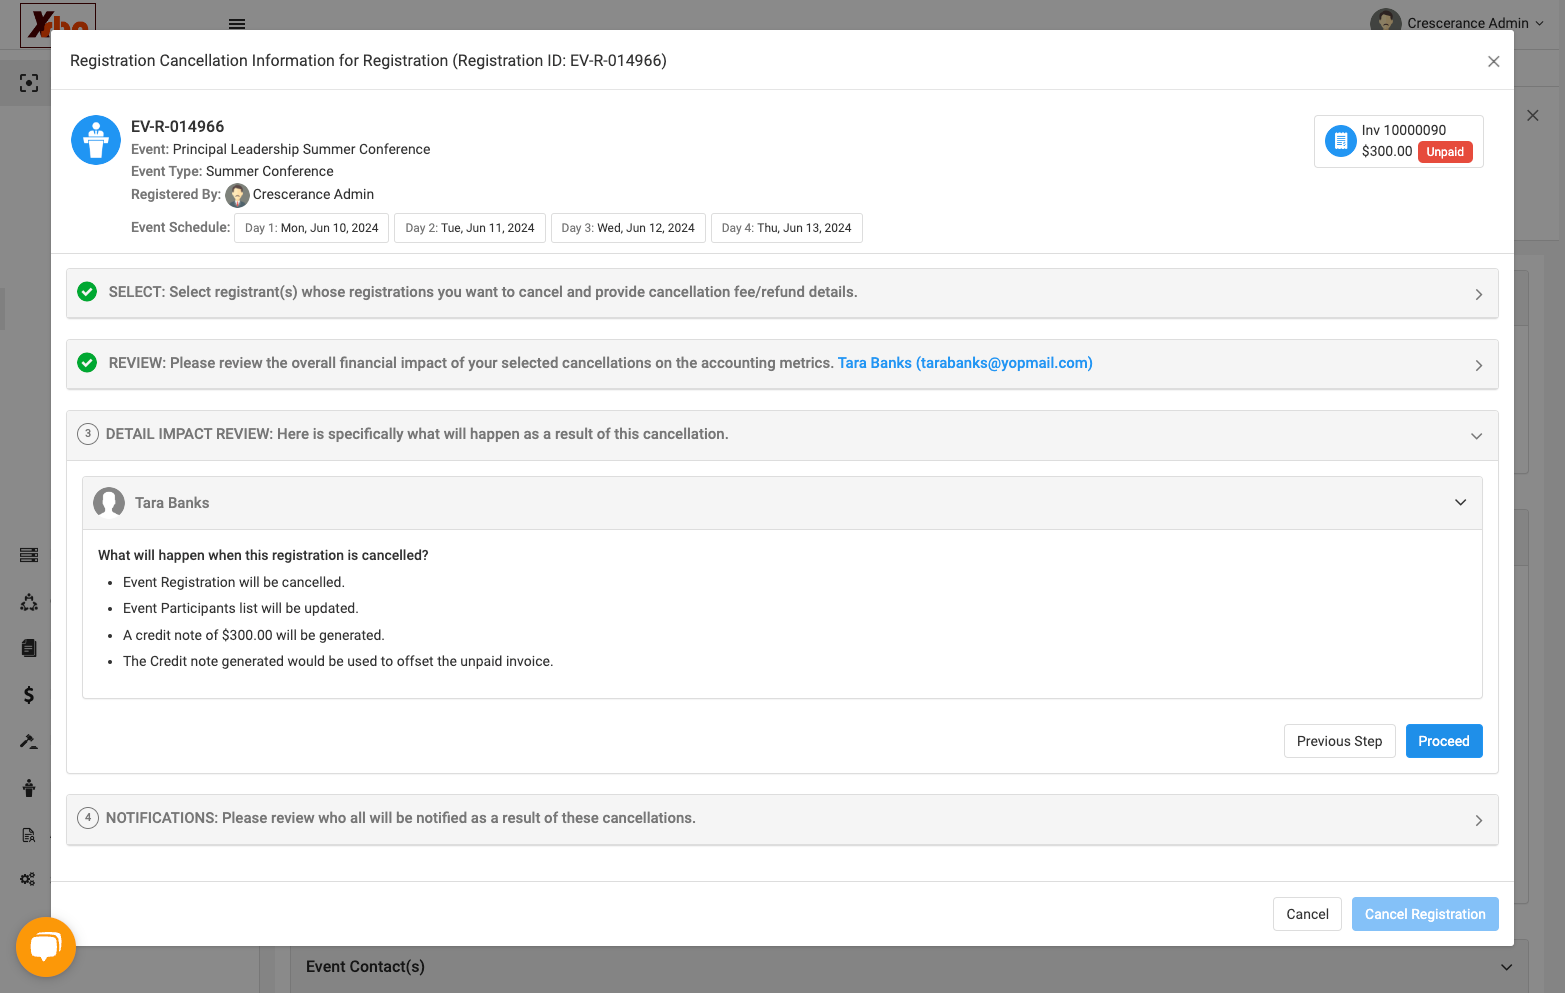Image resolution: width=1565 pixels, height=993 pixels.
Task: Open the Crescerance Admin user dropdown
Action: [x=1458, y=22]
